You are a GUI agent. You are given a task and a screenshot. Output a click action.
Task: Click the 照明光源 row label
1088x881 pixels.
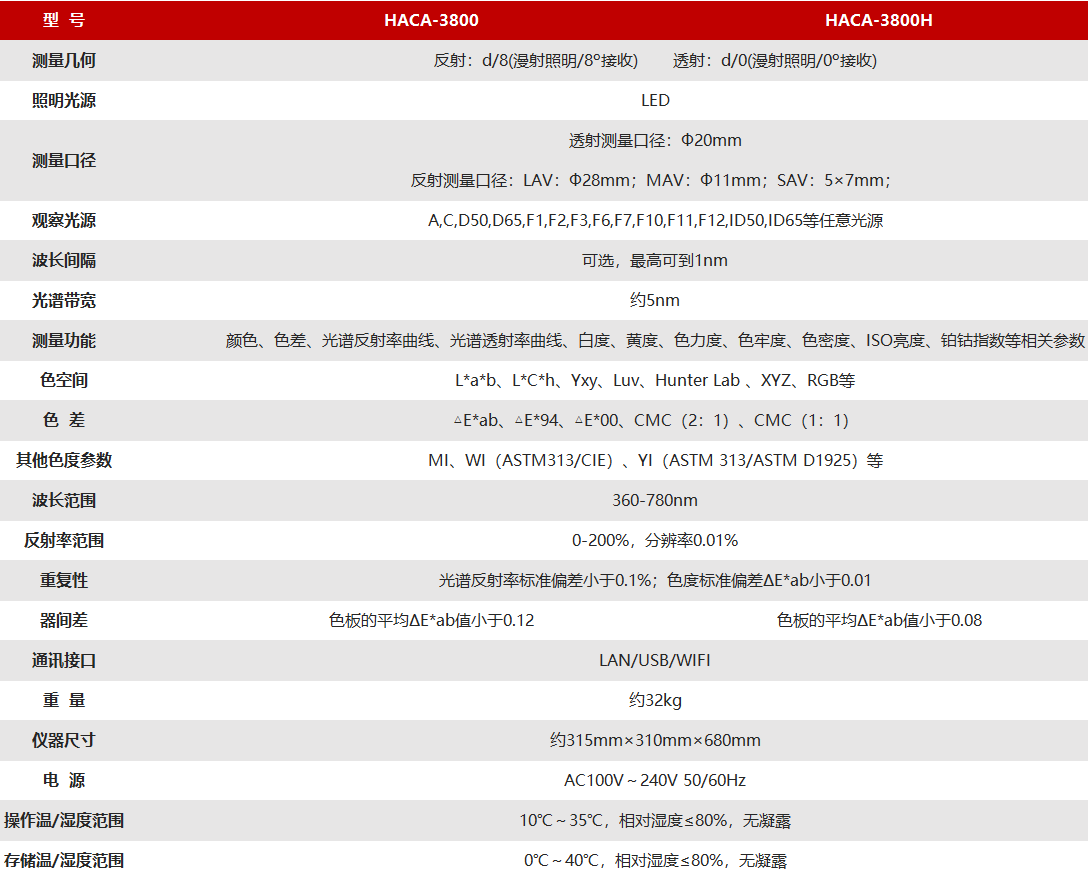tap(64, 101)
